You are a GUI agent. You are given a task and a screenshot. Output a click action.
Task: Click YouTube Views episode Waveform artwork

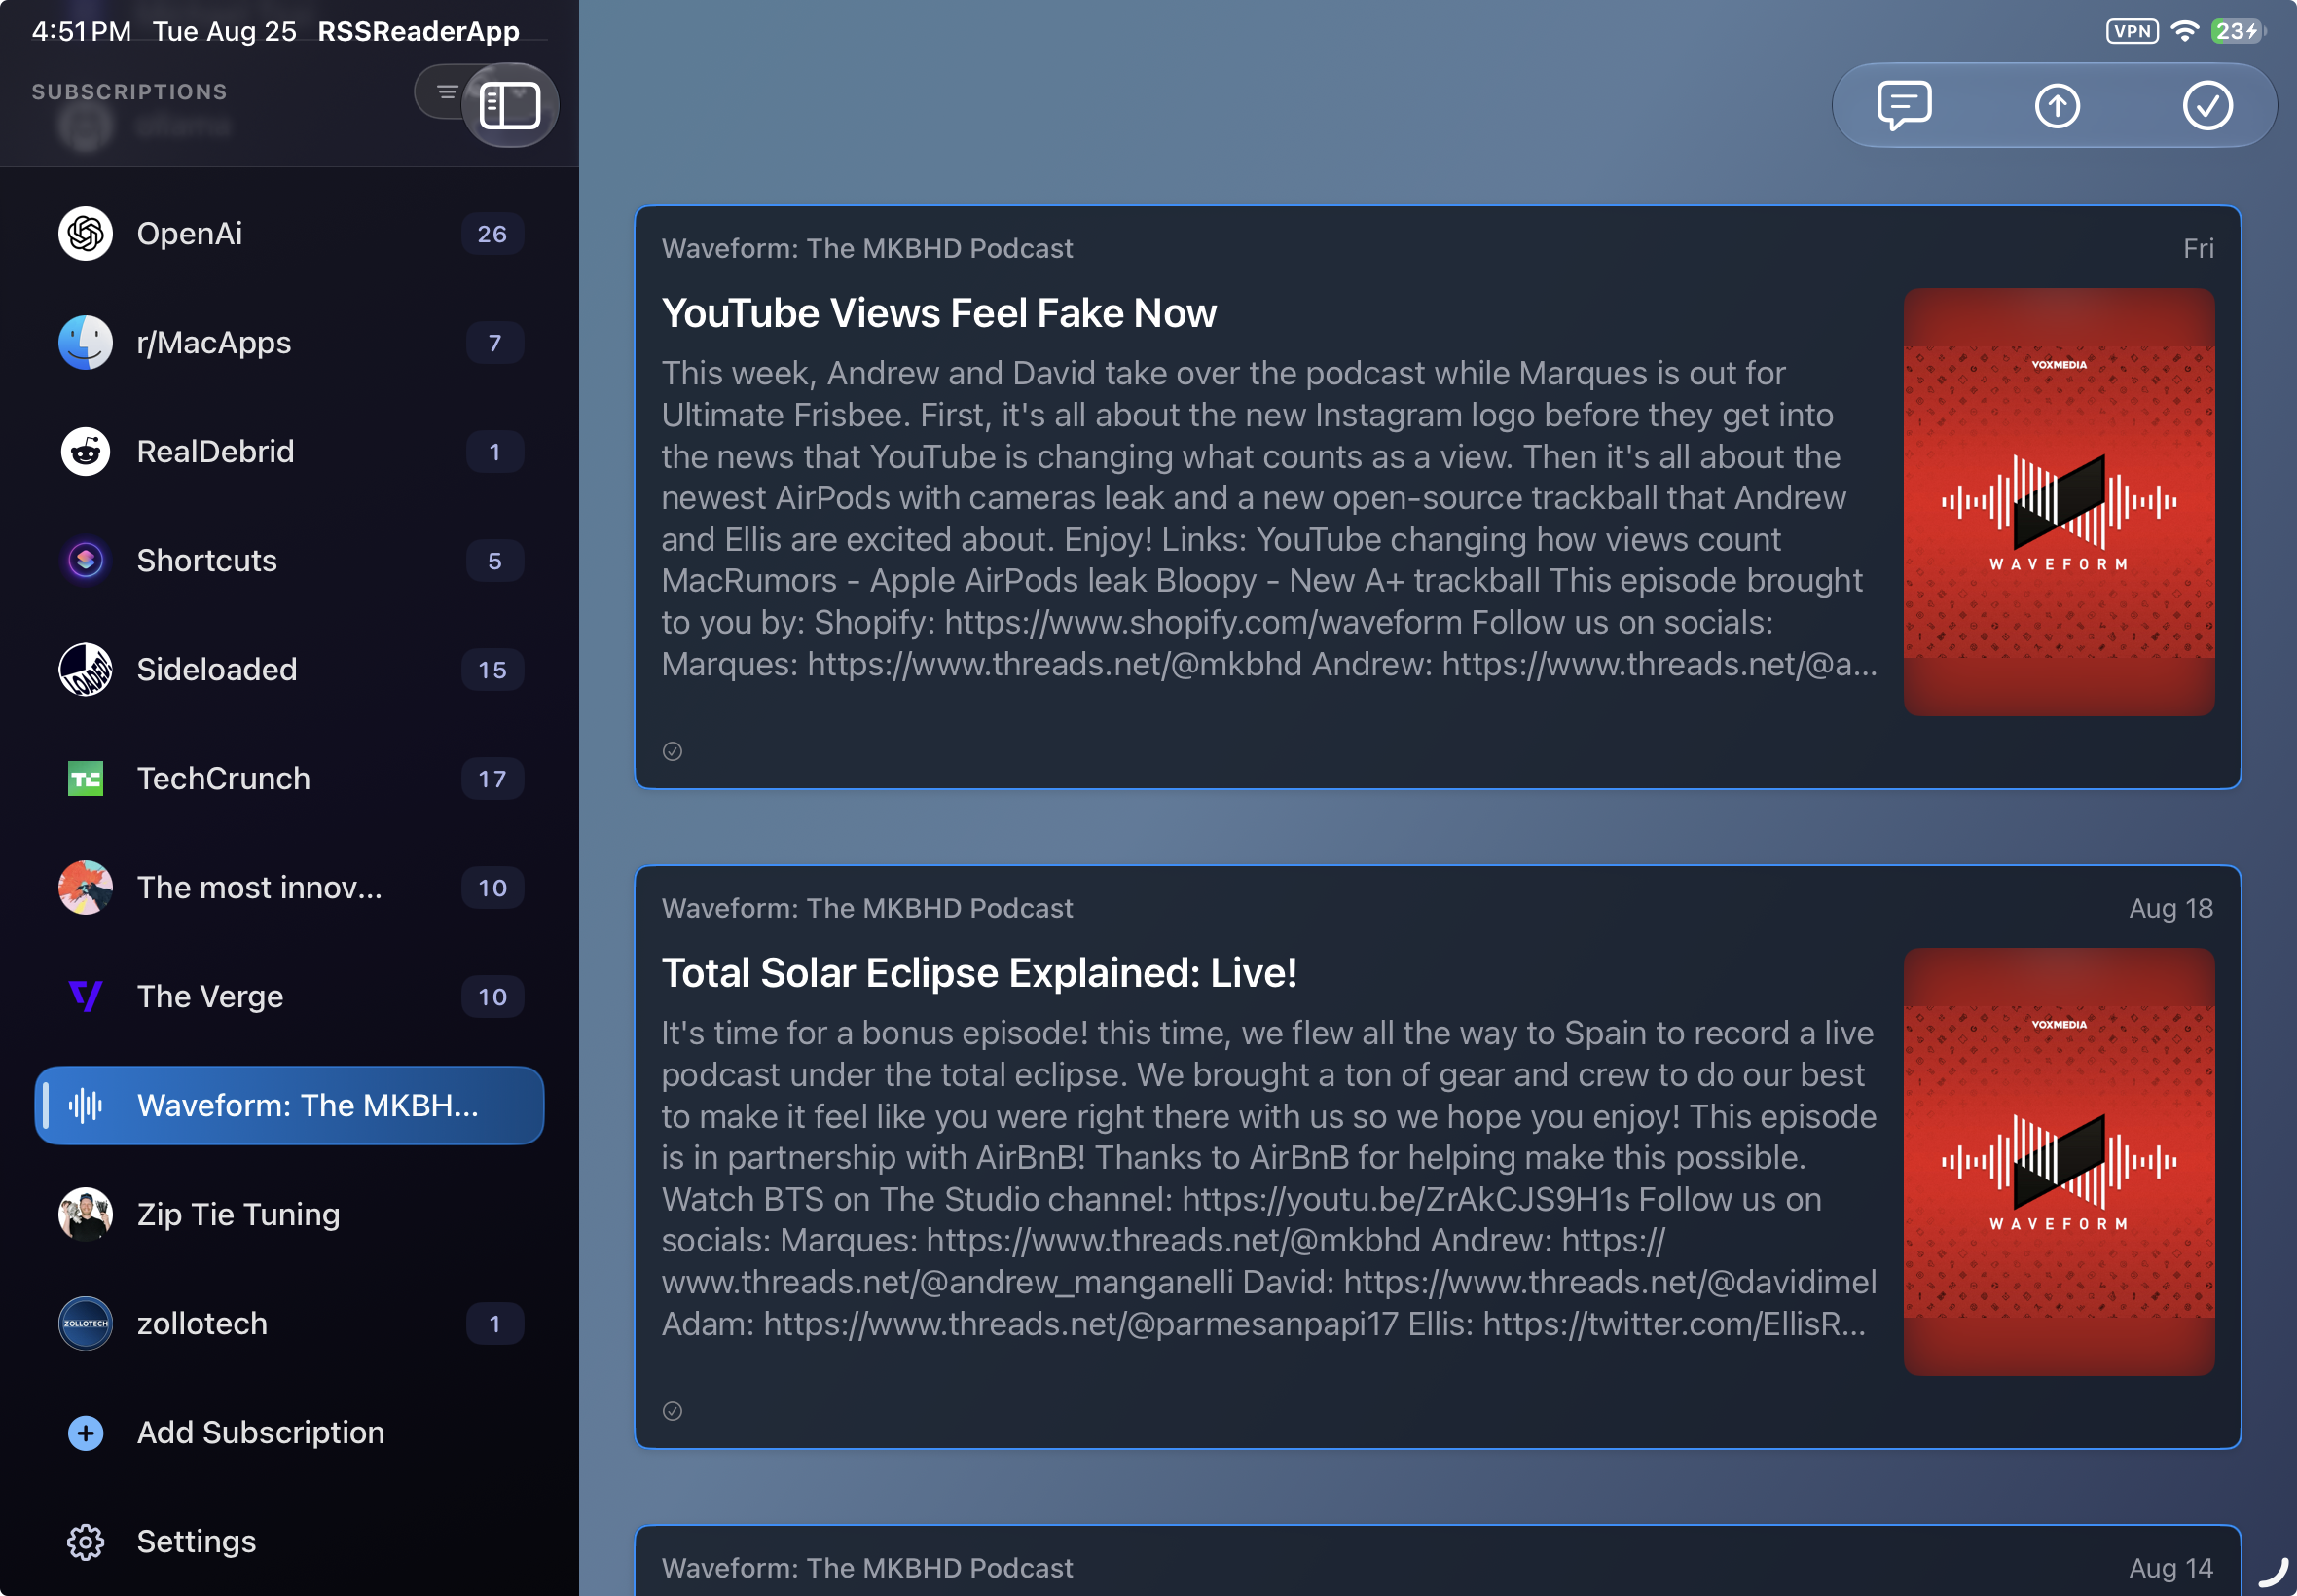tap(2058, 502)
